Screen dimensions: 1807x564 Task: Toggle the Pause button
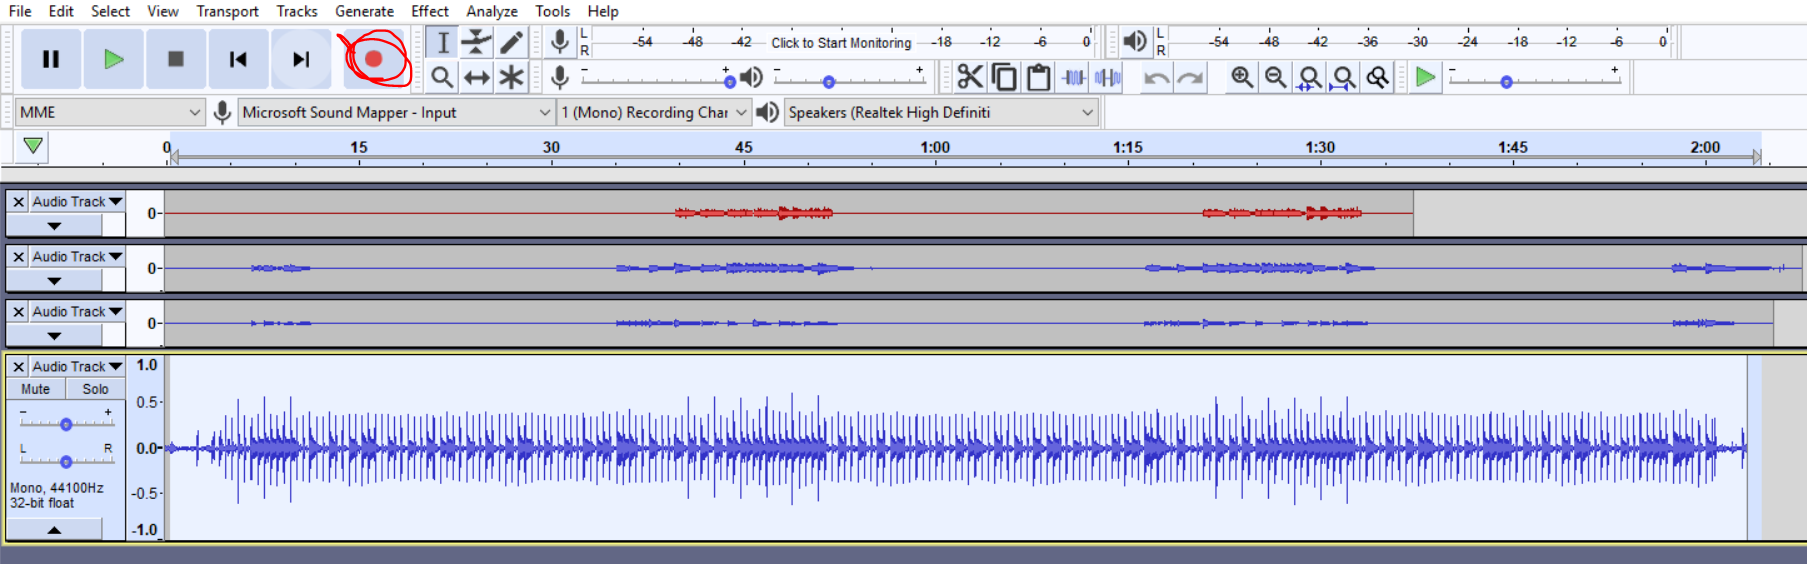click(x=50, y=59)
